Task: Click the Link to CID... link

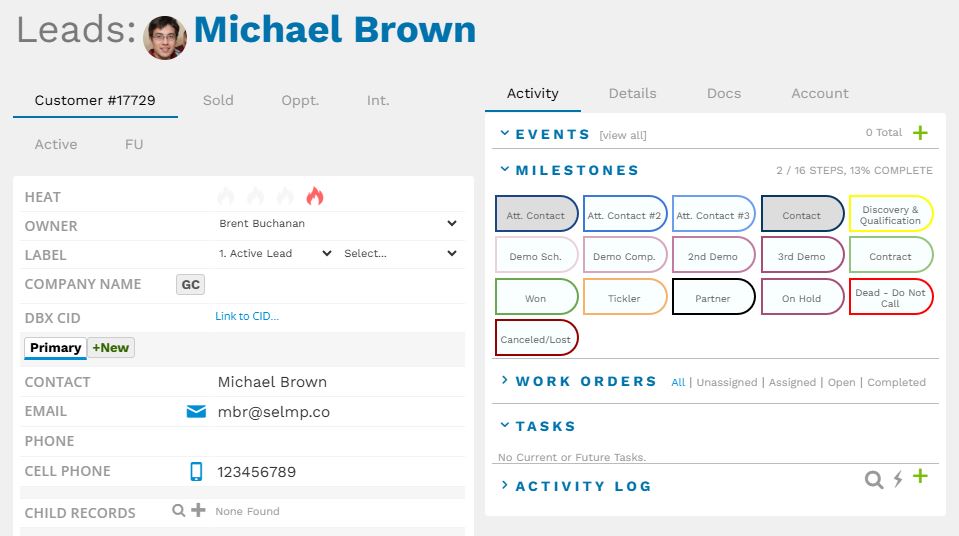Action: click(x=247, y=317)
